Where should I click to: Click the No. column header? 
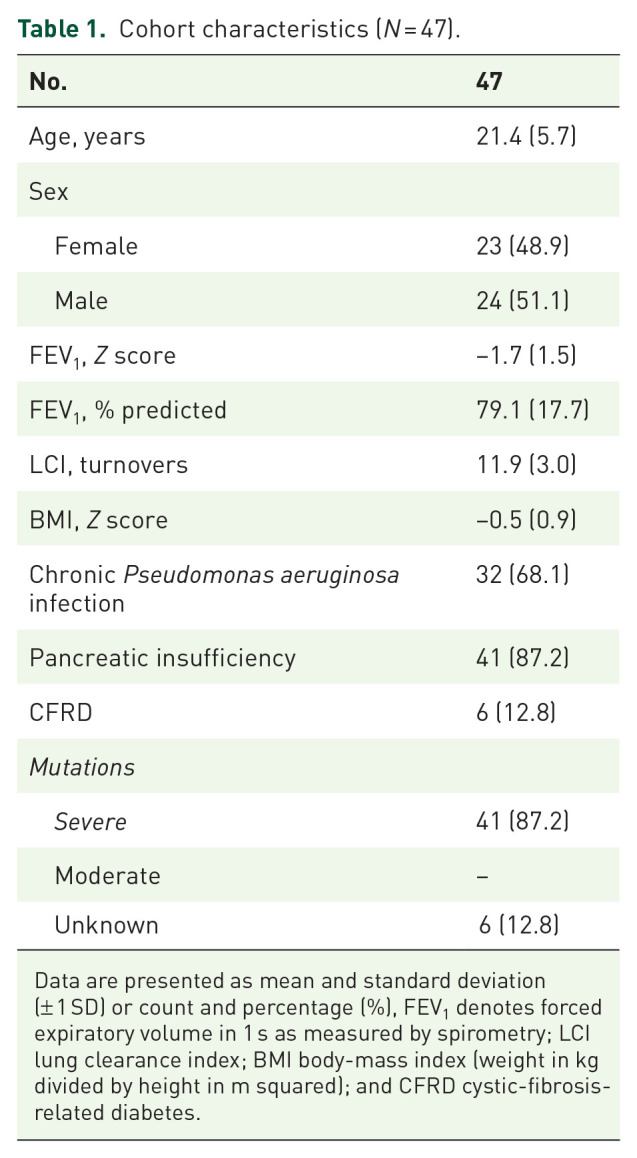click(48, 81)
